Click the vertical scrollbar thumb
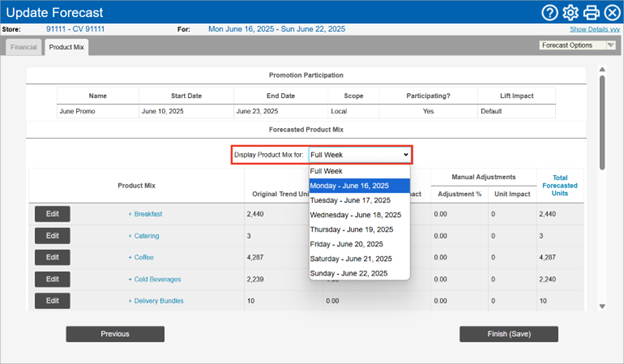The image size is (624, 364). 603,123
